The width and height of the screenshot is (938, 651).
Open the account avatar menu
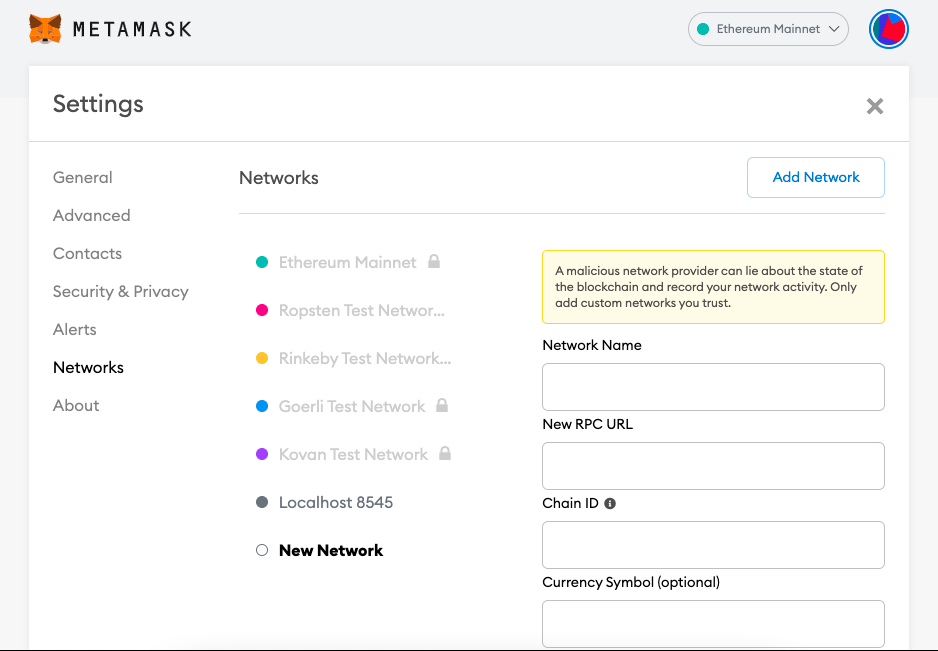(x=888, y=29)
